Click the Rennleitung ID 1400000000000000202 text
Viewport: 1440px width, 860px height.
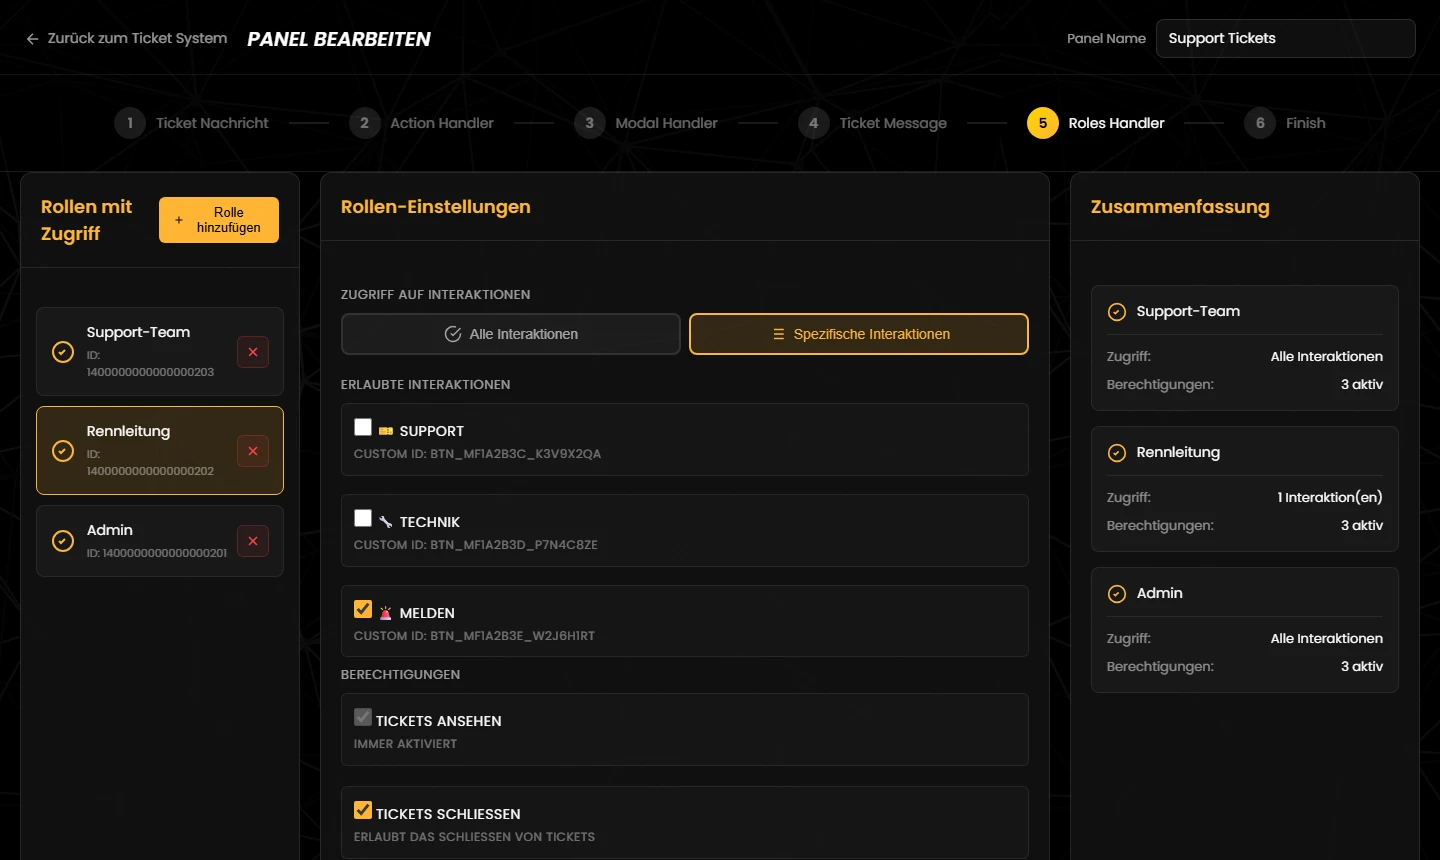(x=150, y=463)
